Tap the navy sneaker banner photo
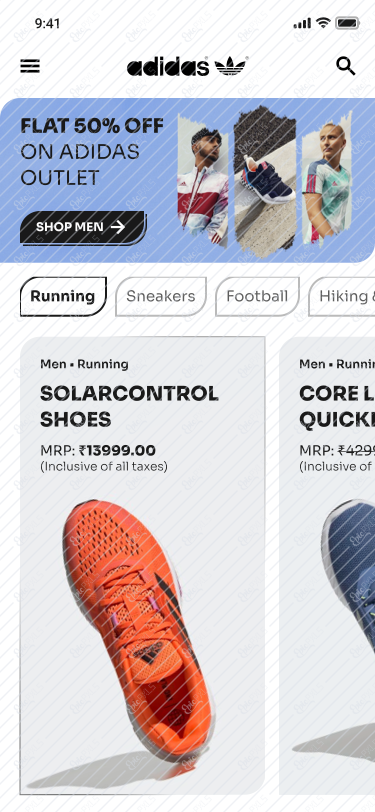The width and height of the screenshot is (375, 812). [x=265, y=180]
